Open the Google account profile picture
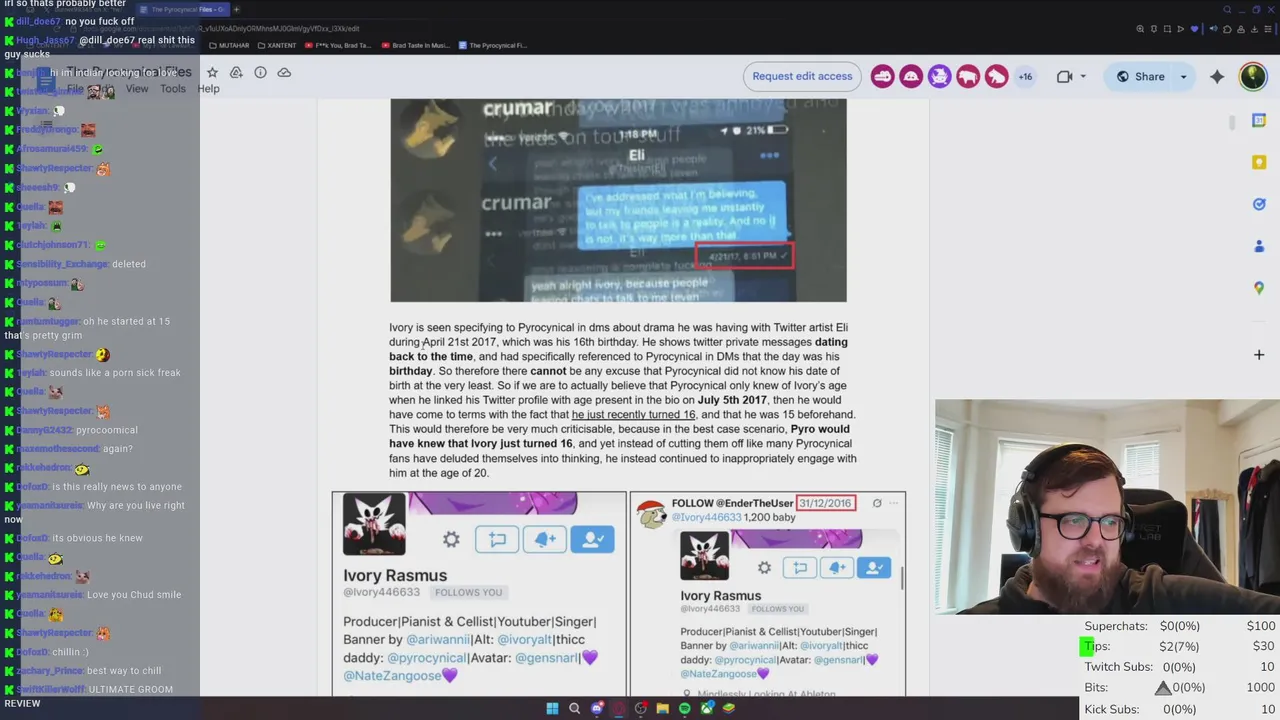1280x720 pixels. [1253, 77]
